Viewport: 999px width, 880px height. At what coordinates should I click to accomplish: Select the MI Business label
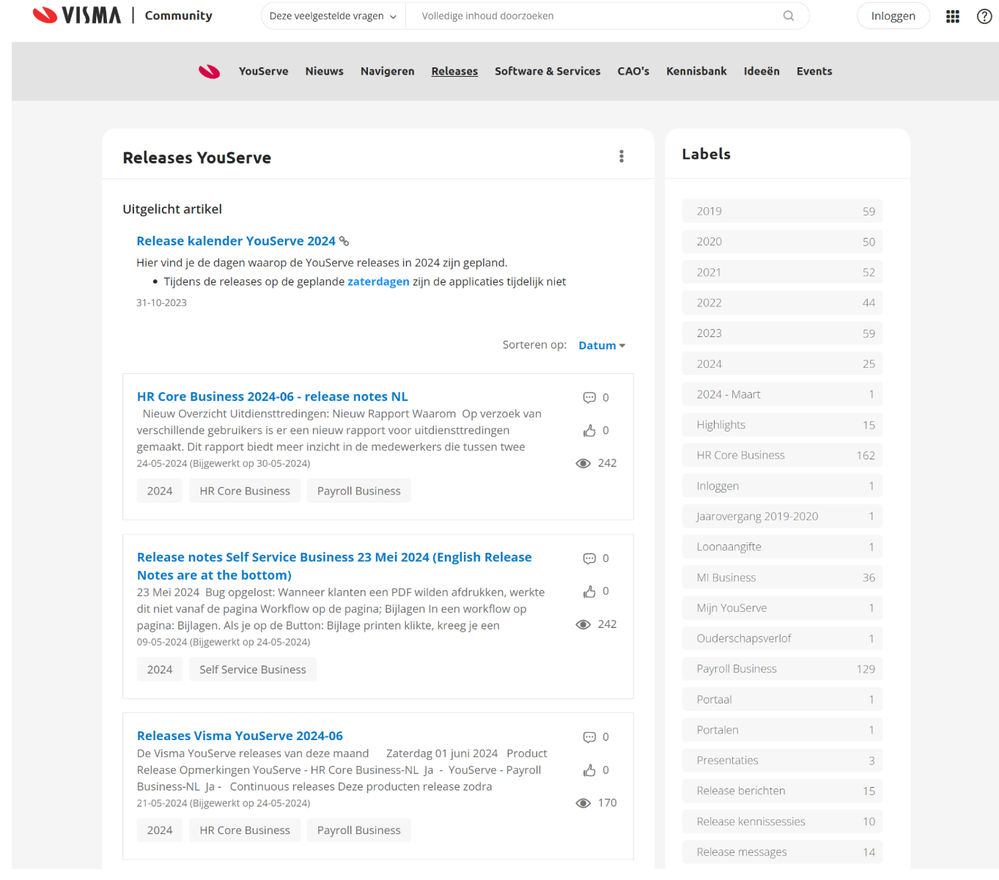[x=782, y=577]
